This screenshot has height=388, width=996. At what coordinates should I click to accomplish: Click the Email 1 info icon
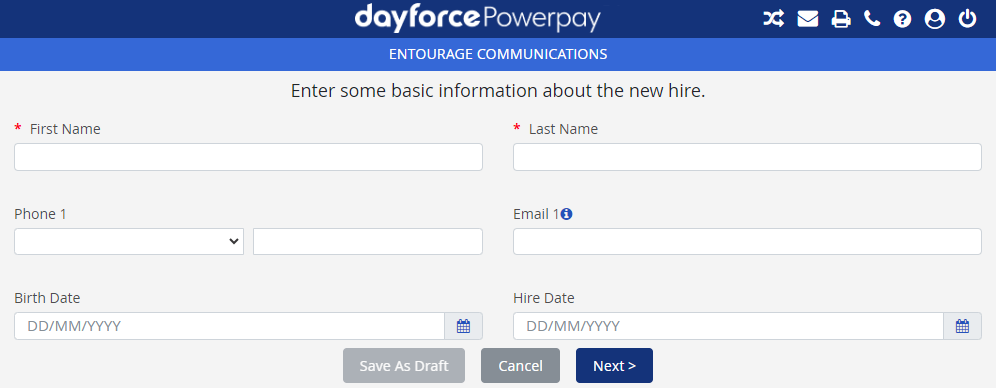pos(567,215)
